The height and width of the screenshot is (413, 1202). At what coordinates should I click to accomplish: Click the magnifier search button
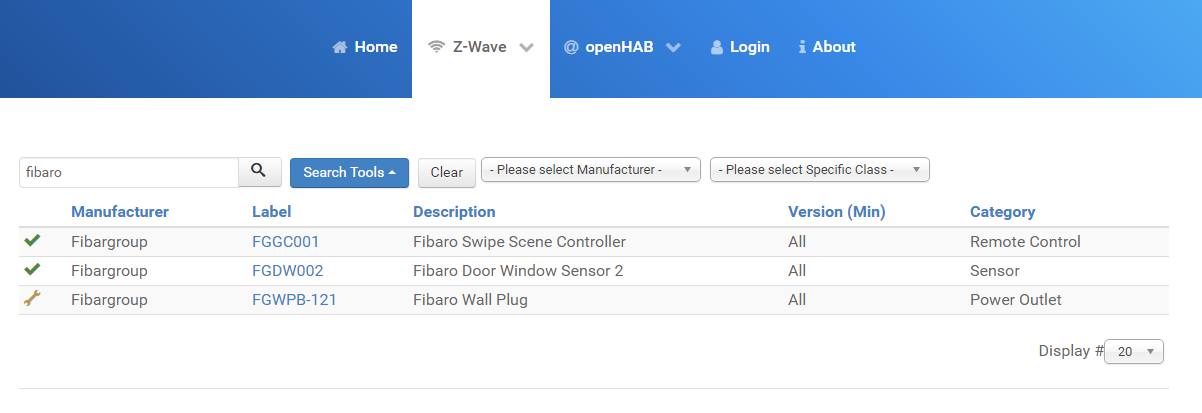coord(259,172)
